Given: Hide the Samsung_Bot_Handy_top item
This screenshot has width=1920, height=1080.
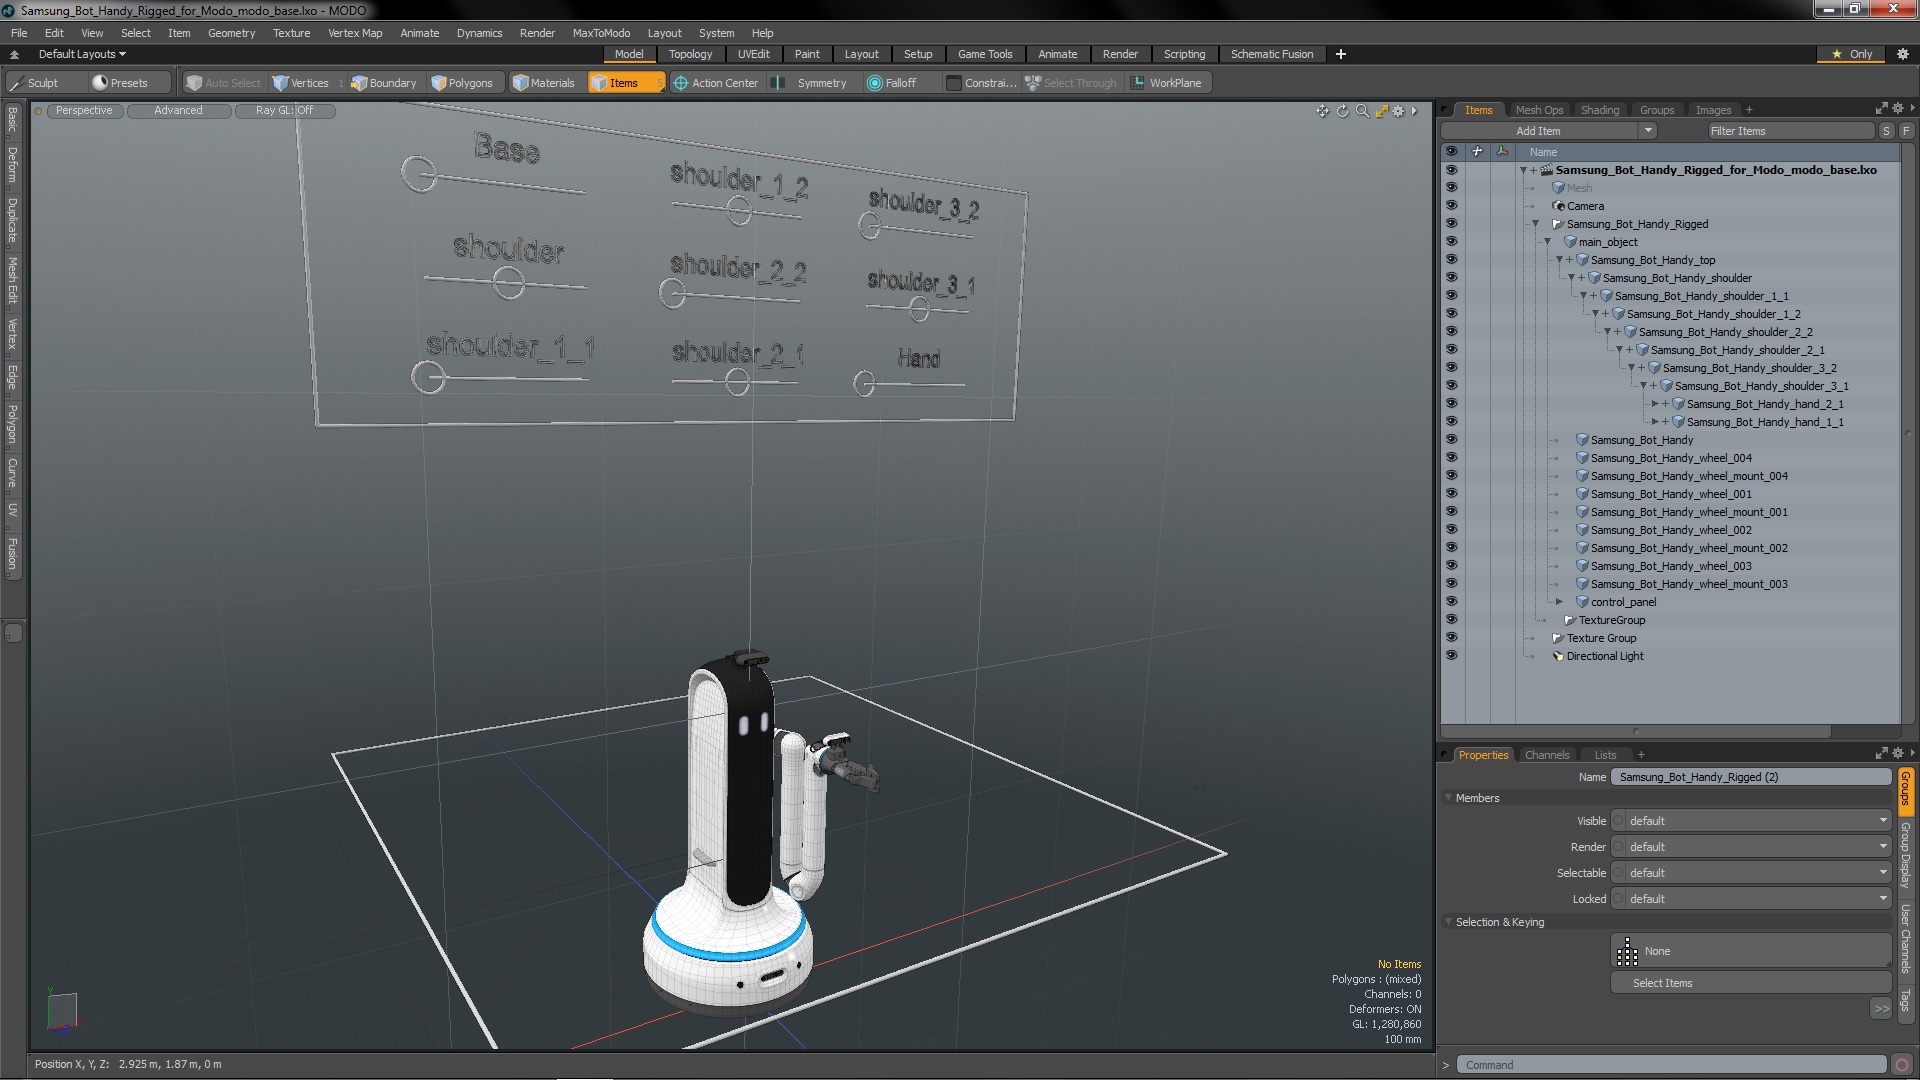Looking at the screenshot, I should point(1451,260).
